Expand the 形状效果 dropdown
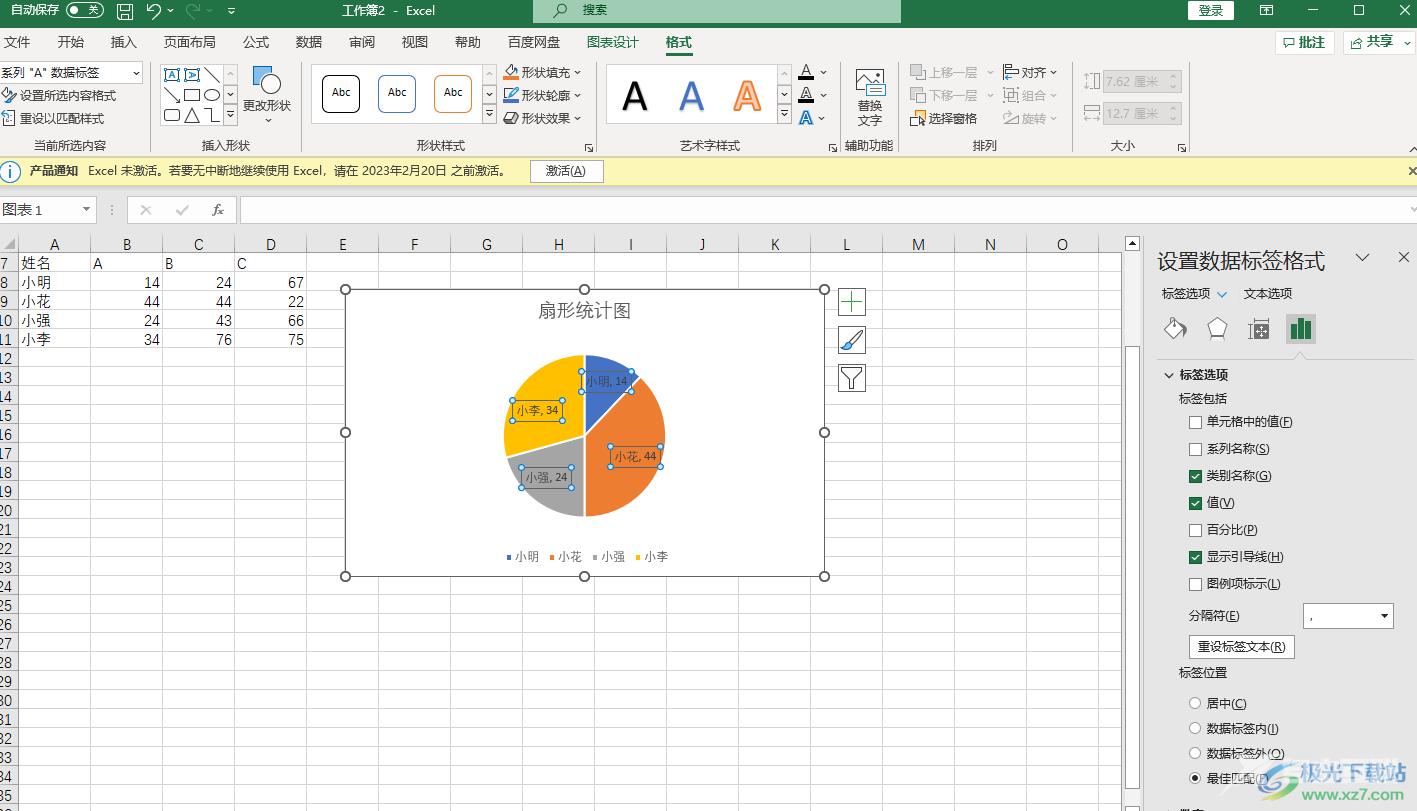 click(x=578, y=118)
